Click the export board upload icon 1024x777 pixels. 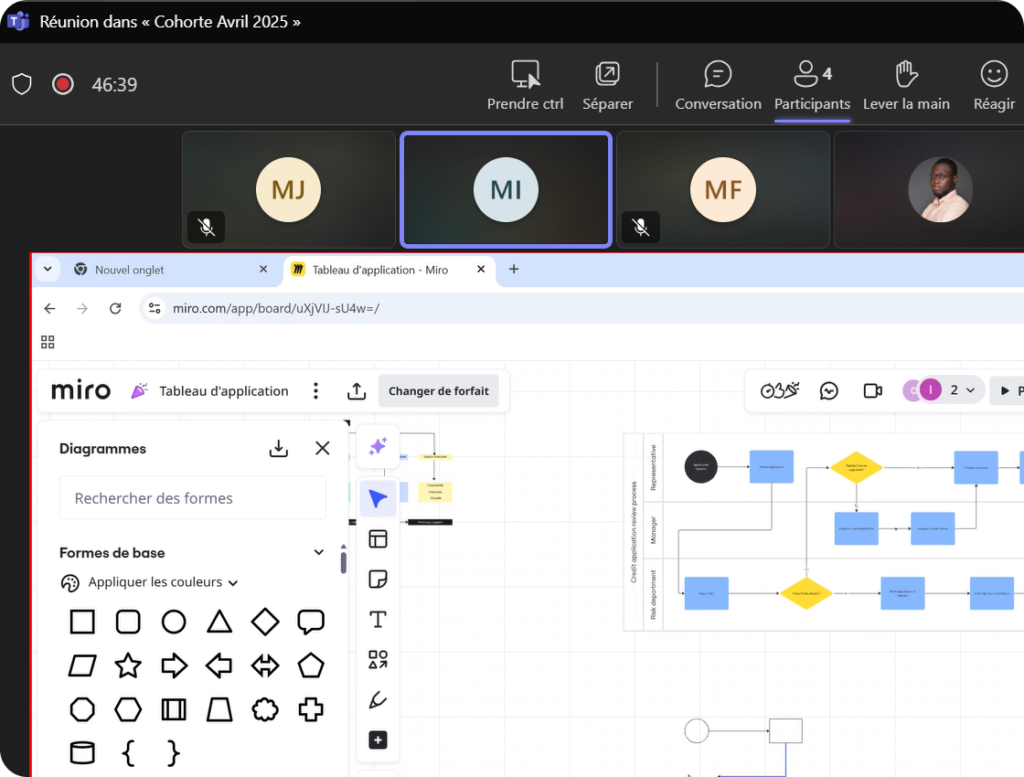tap(356, 391)
